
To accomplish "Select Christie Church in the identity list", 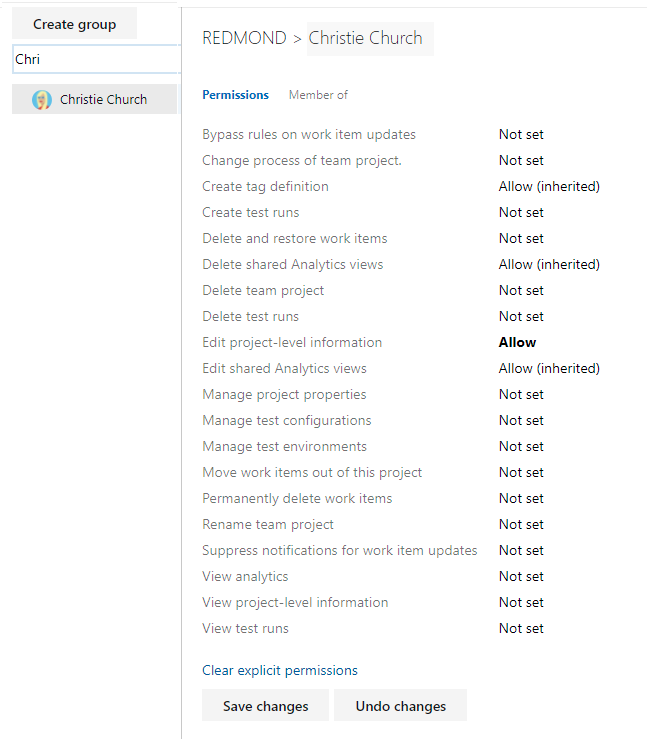I will click(103, 99).
